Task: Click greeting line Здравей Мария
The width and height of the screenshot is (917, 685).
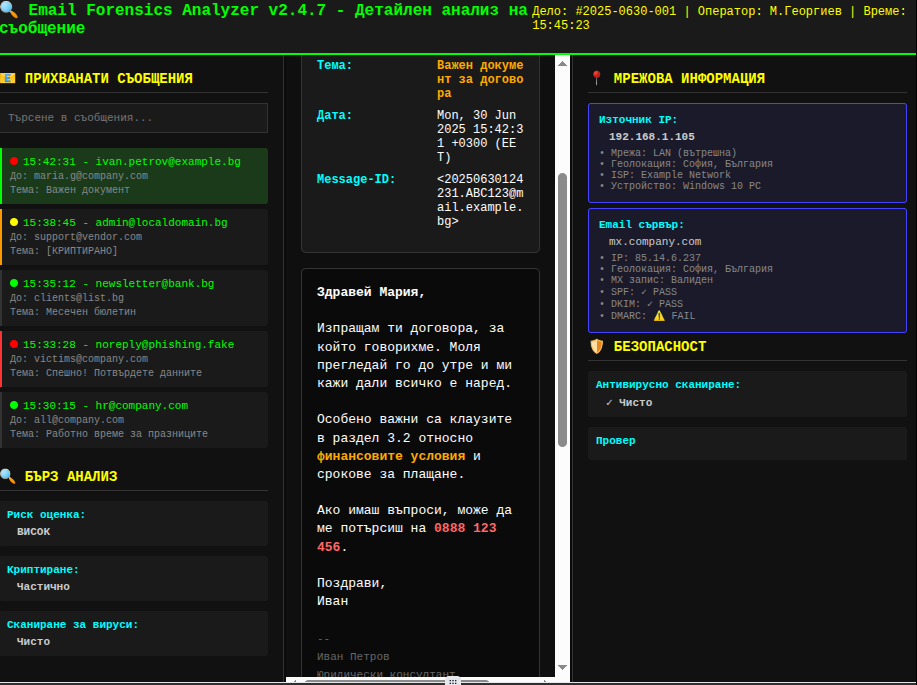Action: [371, 292]
